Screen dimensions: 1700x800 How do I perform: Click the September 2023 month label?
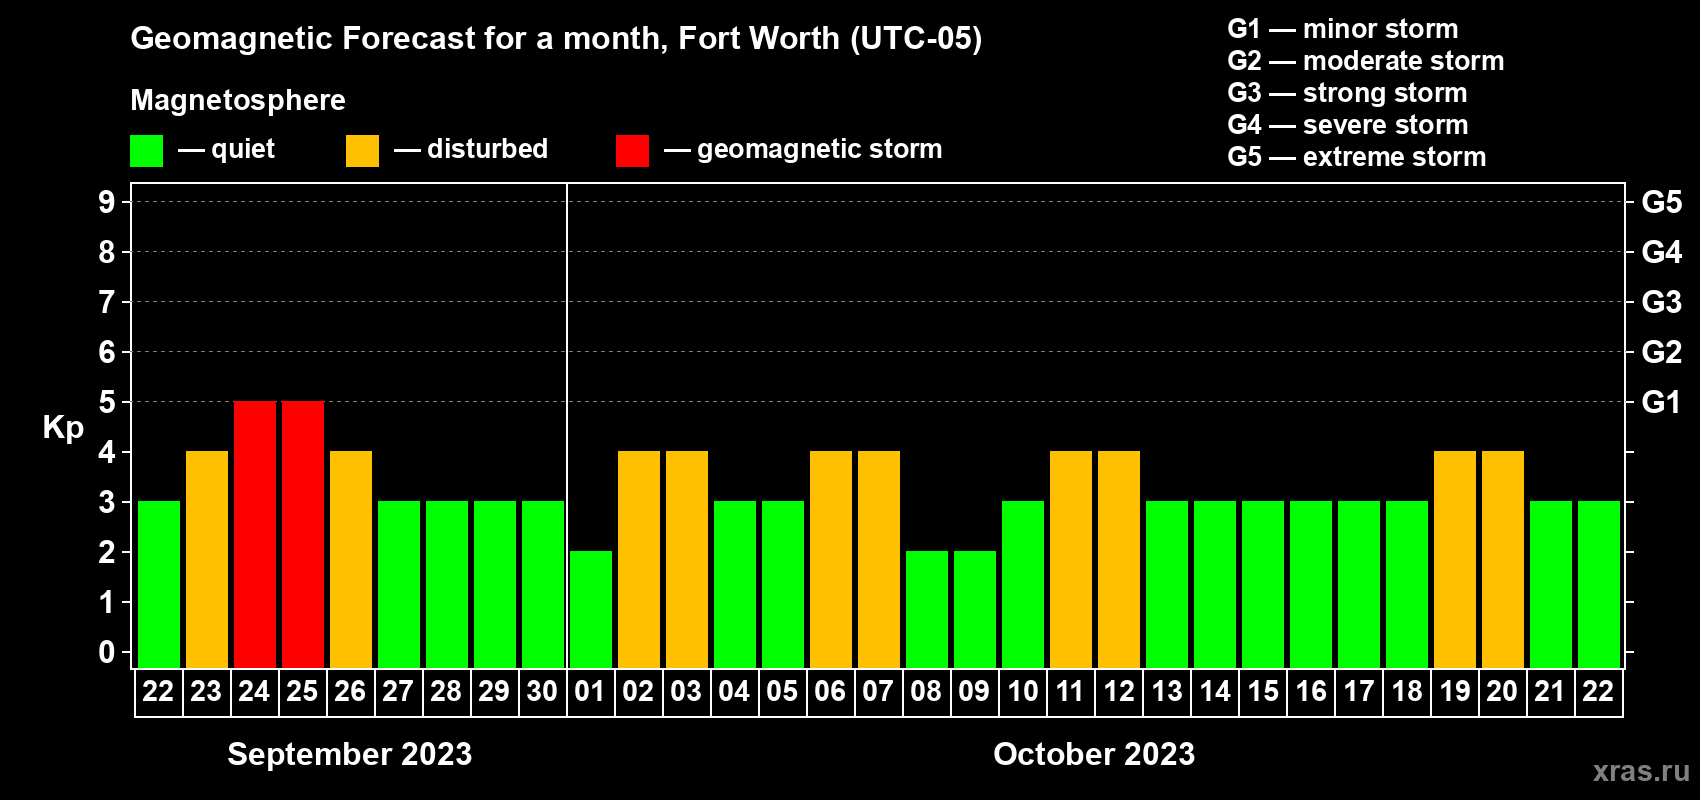[350, 754]
